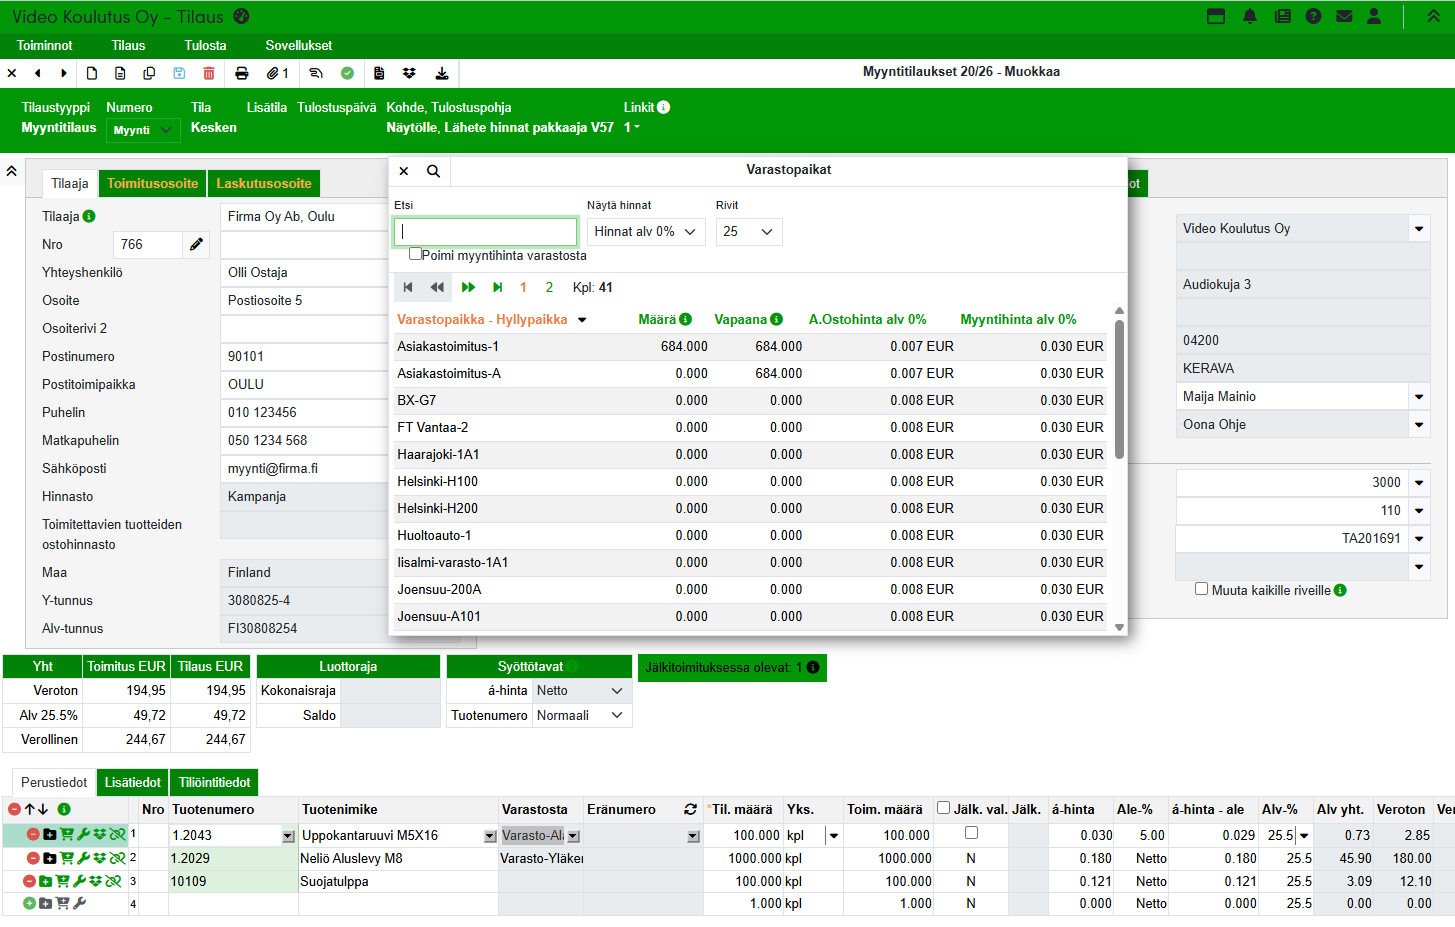Screen dimensions: 1455x927
Task: Expand the Rivit count dropdown
Action: [x=748, y=232]
